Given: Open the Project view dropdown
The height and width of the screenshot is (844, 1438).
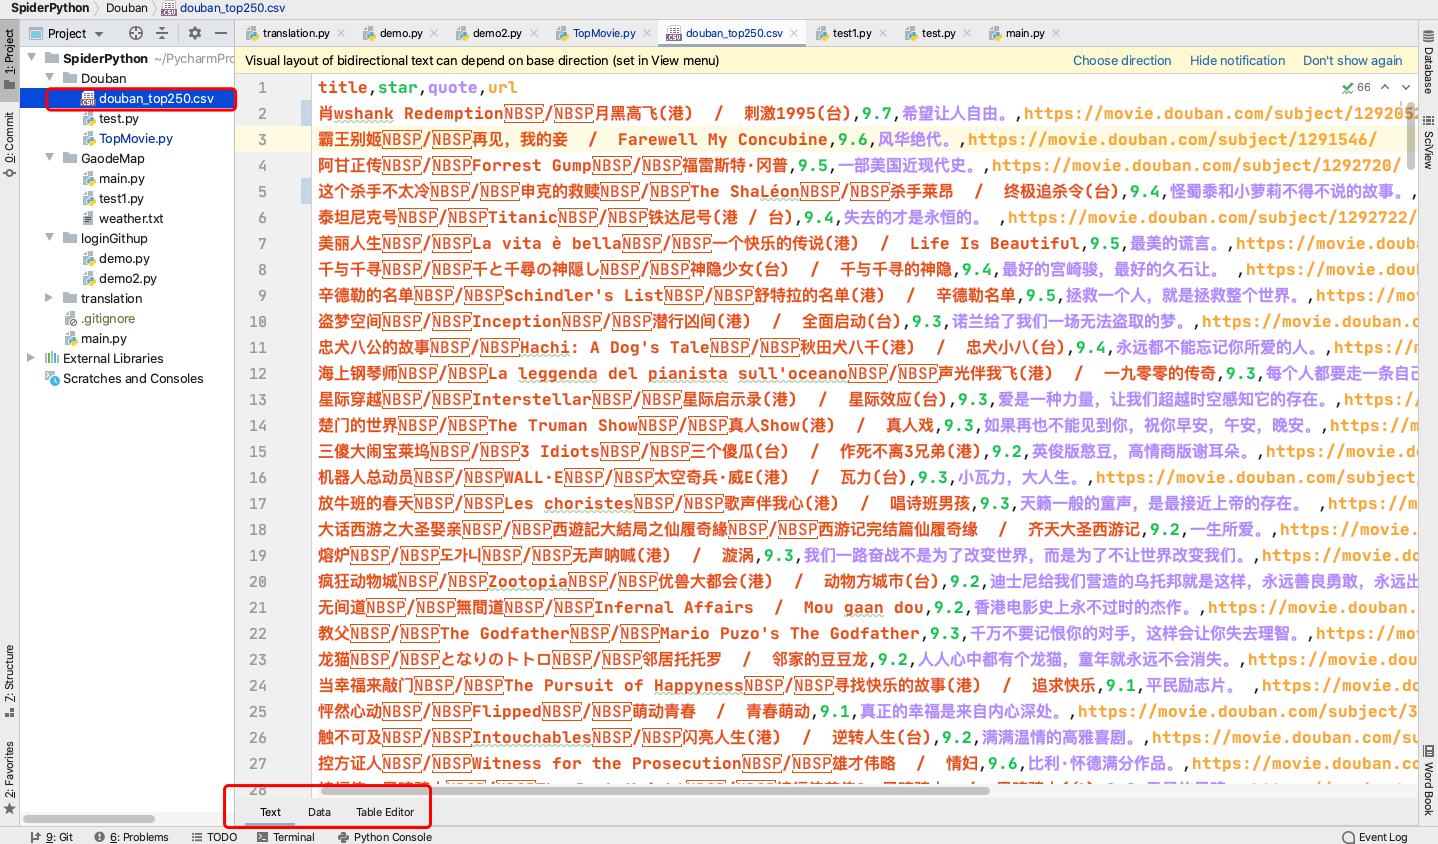Looking at the screenshot, I should pos(66,33).
